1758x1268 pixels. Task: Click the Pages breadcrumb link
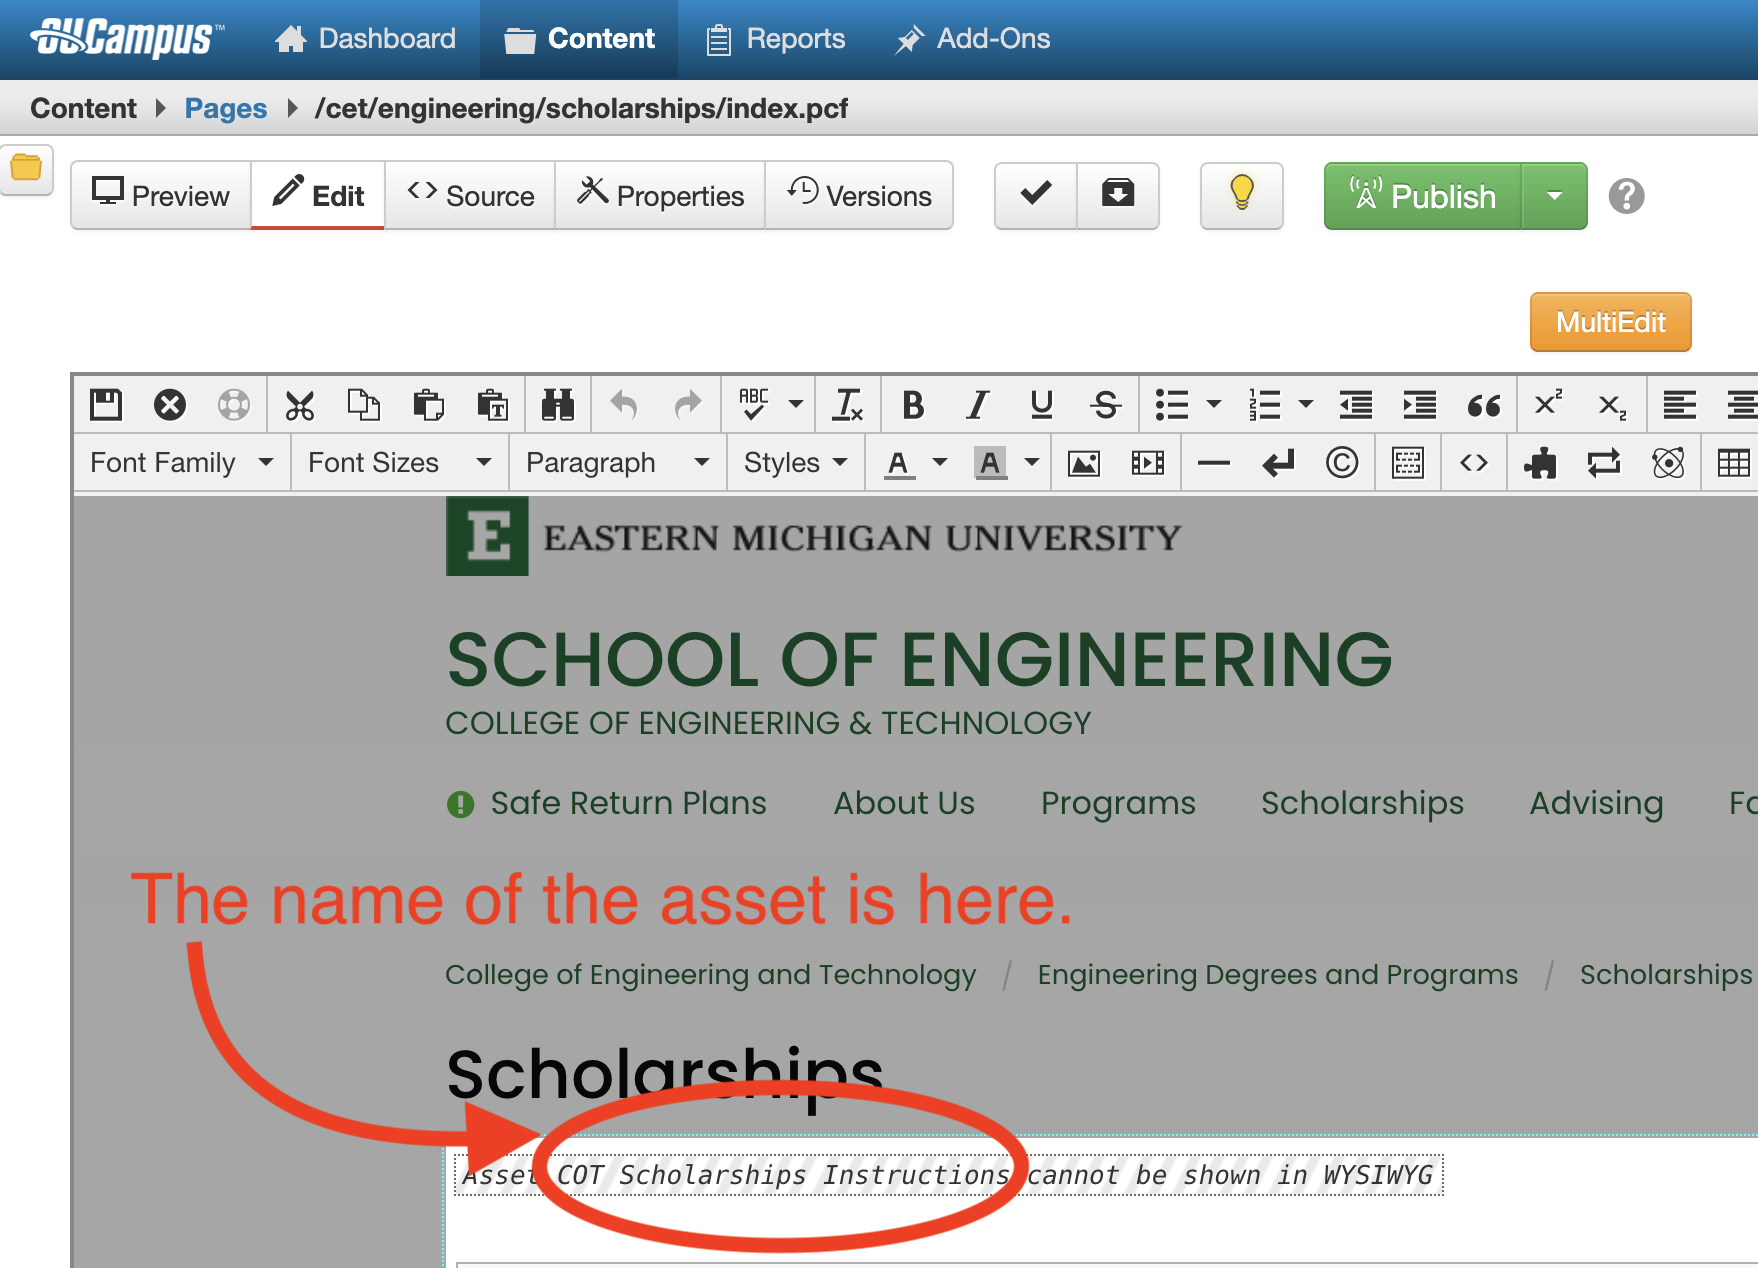(226, 108)
